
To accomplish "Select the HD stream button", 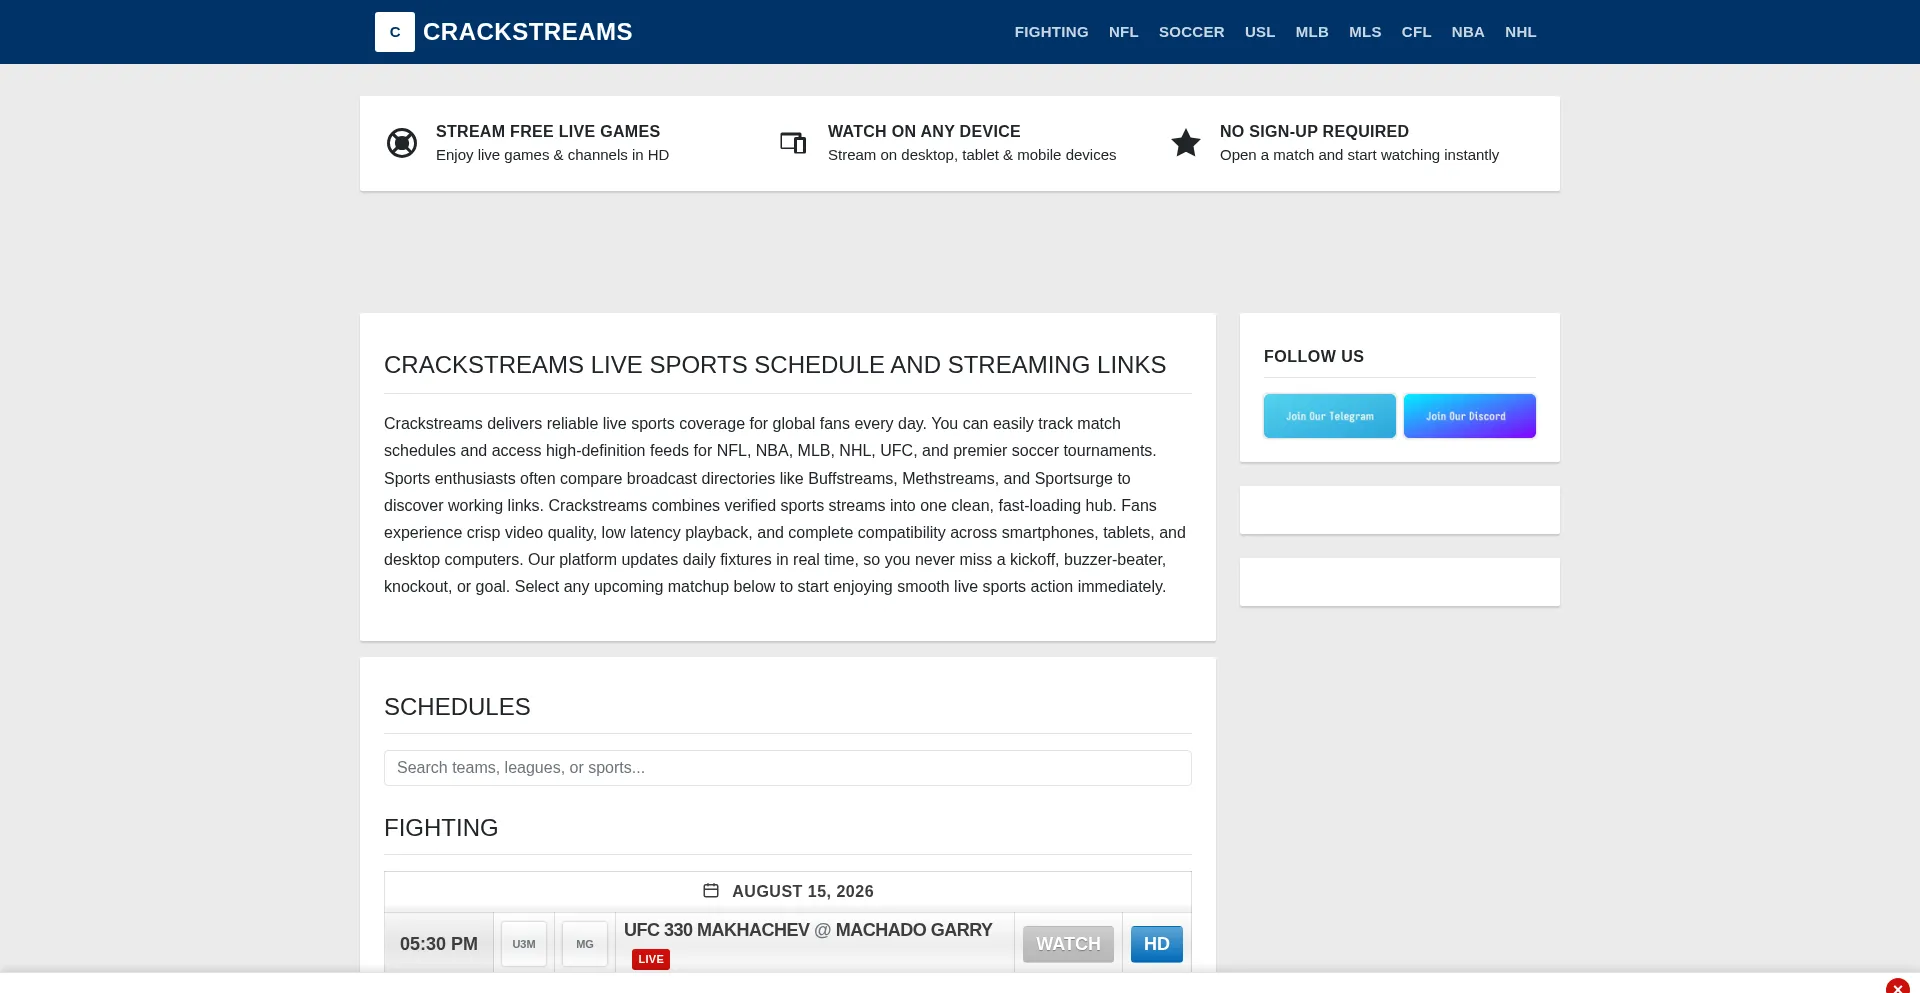I will 1157,944.
